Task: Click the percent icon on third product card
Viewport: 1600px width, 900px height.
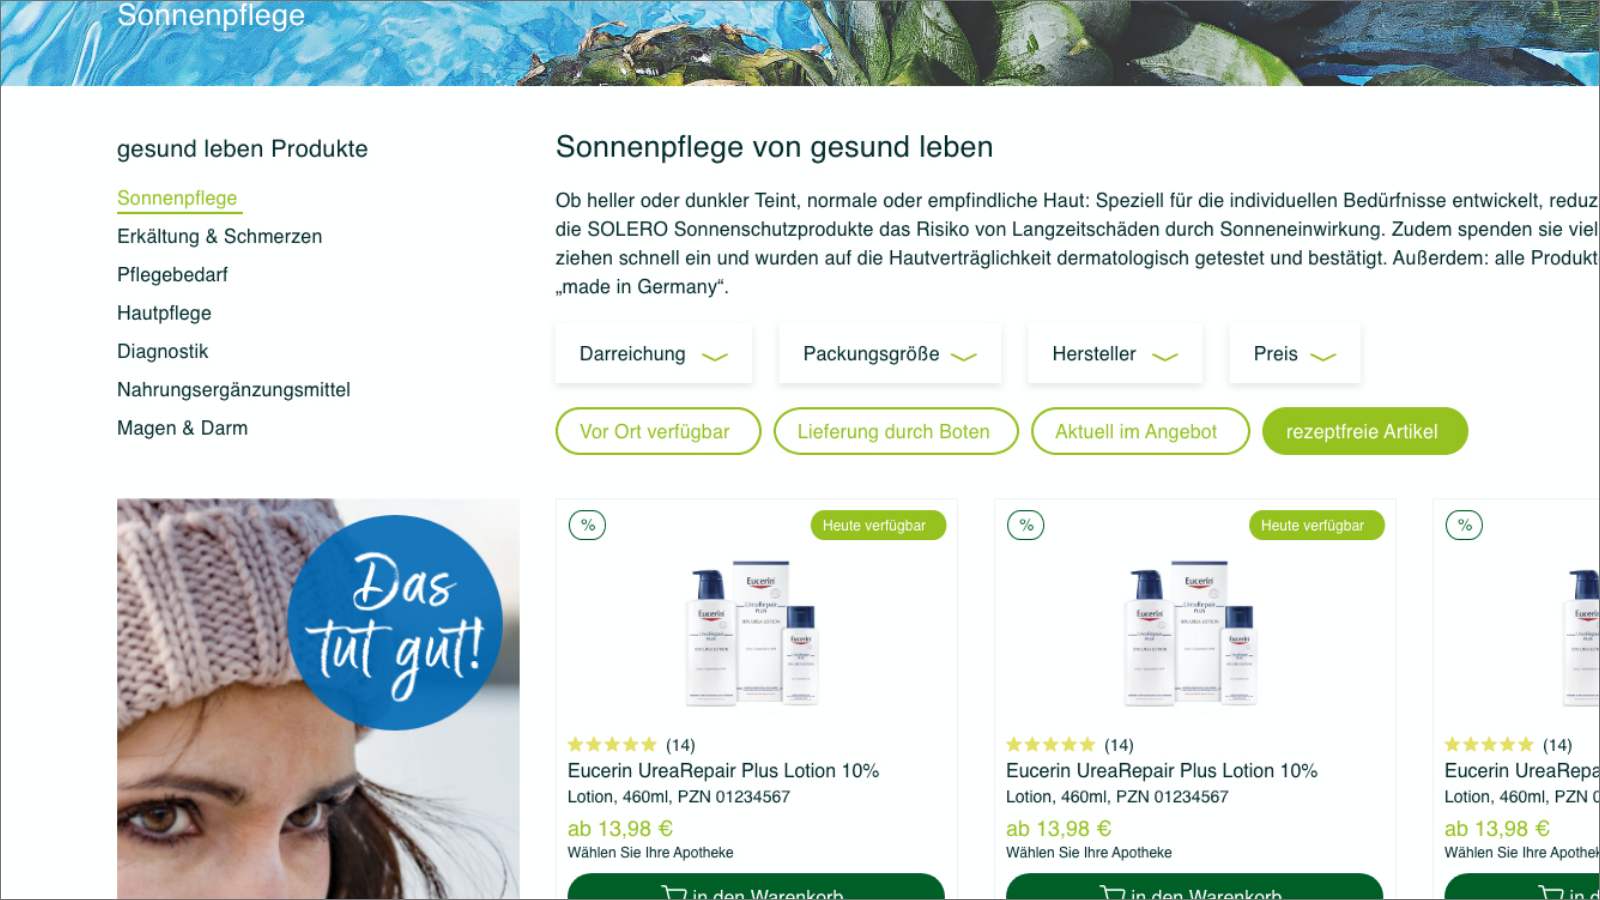Action: 1464,525
